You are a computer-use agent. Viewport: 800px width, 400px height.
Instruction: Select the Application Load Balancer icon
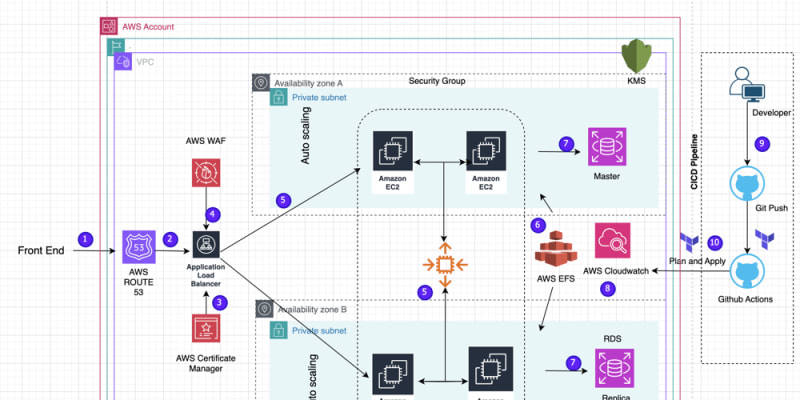pos(206,244)
